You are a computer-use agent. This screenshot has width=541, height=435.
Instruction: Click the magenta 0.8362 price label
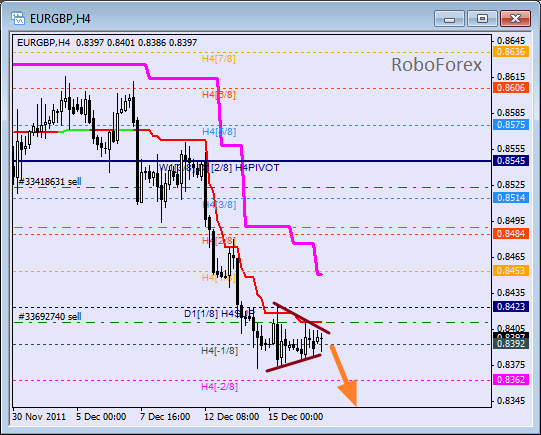pos(511,379)
